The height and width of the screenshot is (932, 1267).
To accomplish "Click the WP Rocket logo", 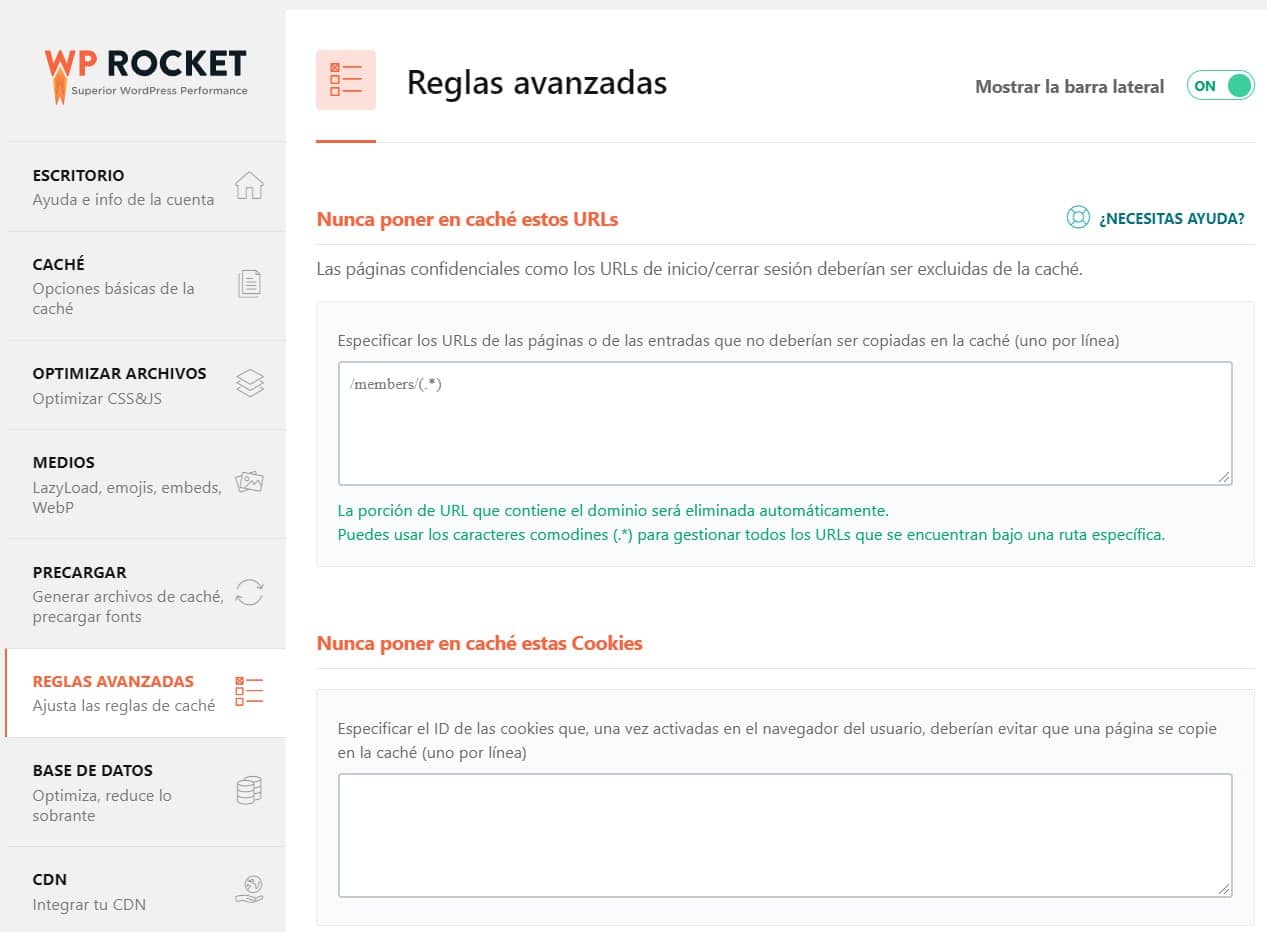I will [x=145, y=66].
